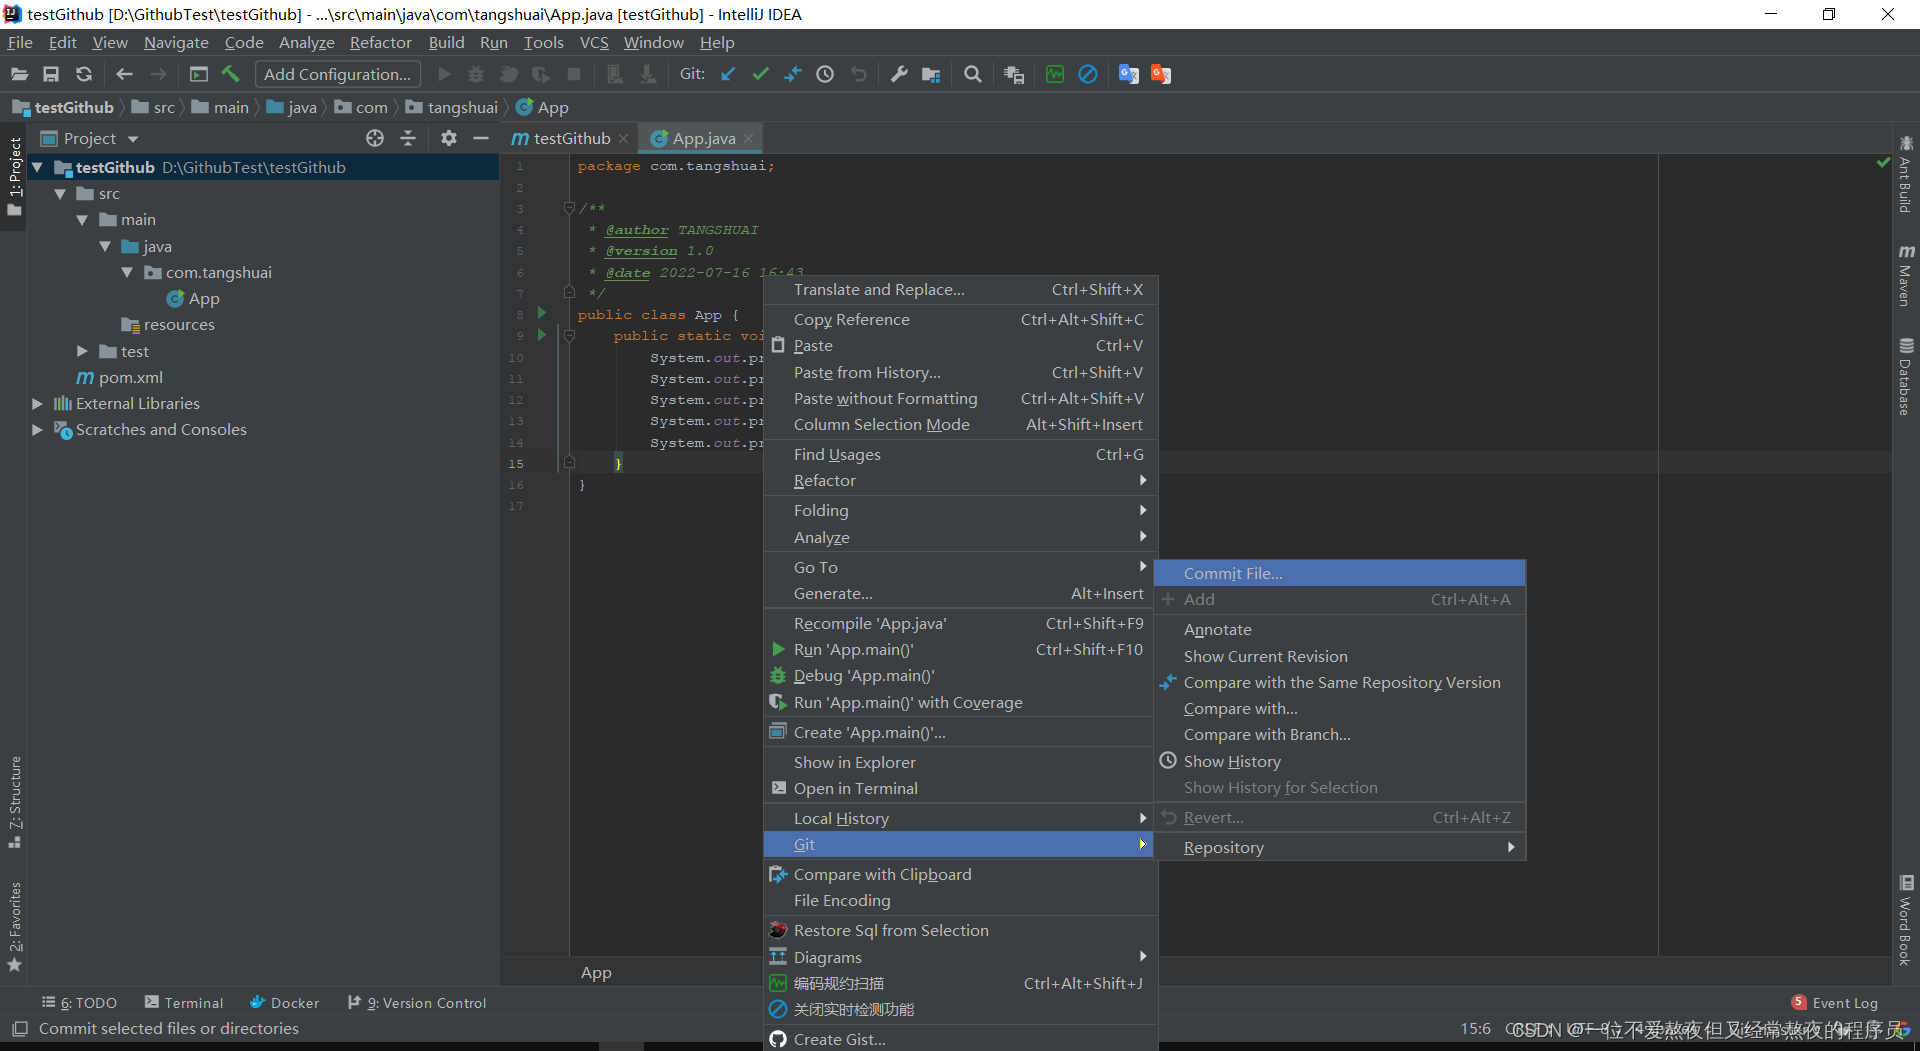Open the VCS menu
Viewport: 1920px width, 1051px height.
click(x=594, y=42)
